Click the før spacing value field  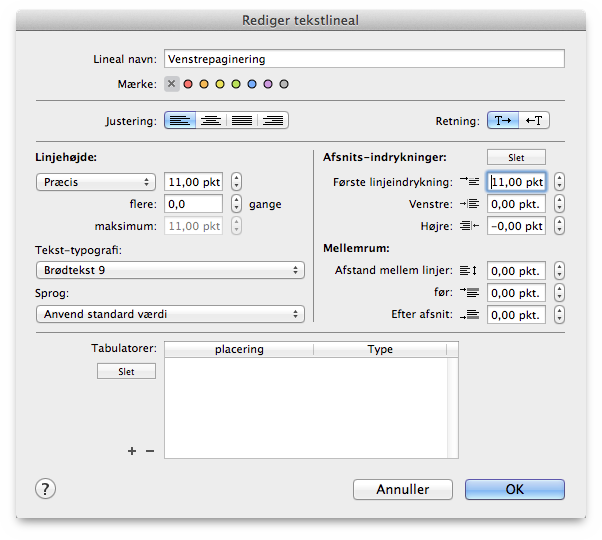tap(516, 293)
